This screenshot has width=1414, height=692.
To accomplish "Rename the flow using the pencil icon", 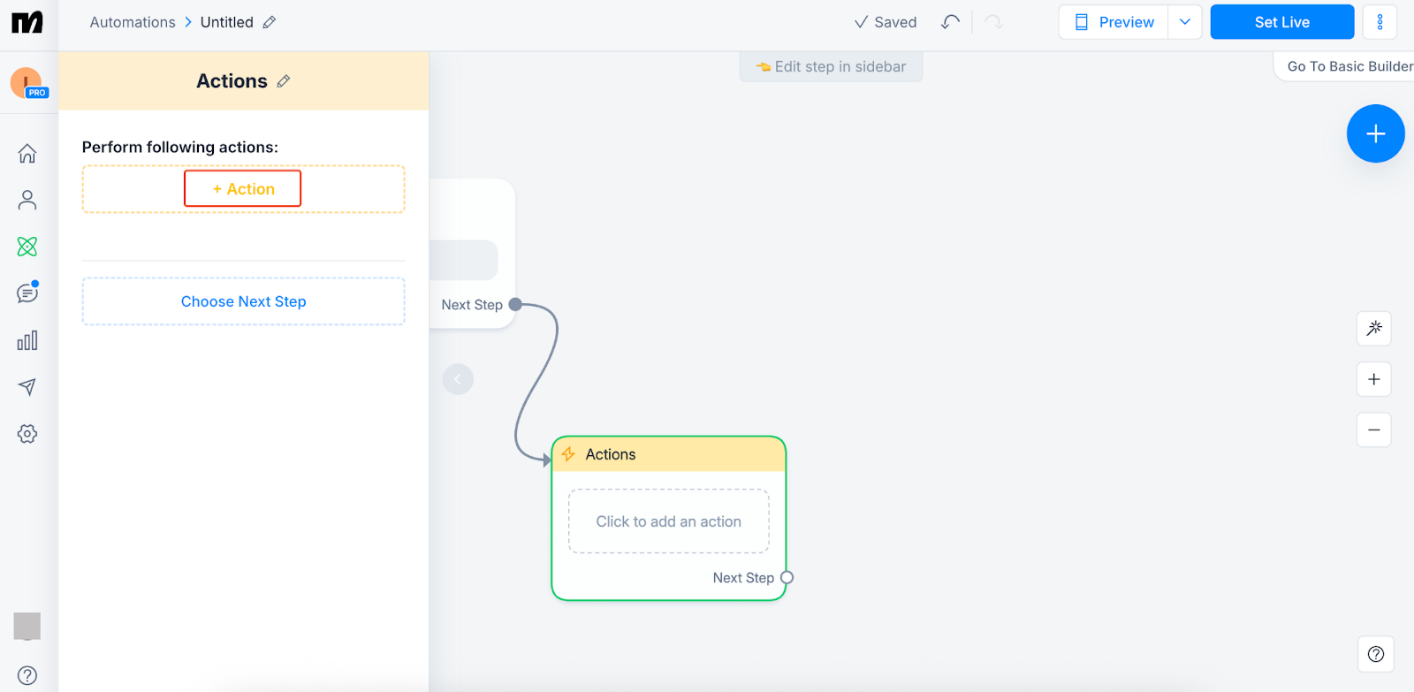I will [x=267, y=21].
